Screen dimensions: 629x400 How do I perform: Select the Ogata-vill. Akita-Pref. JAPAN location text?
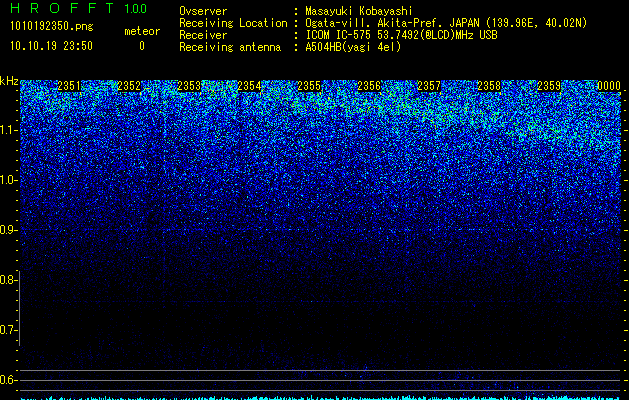[x=446, y=23]
